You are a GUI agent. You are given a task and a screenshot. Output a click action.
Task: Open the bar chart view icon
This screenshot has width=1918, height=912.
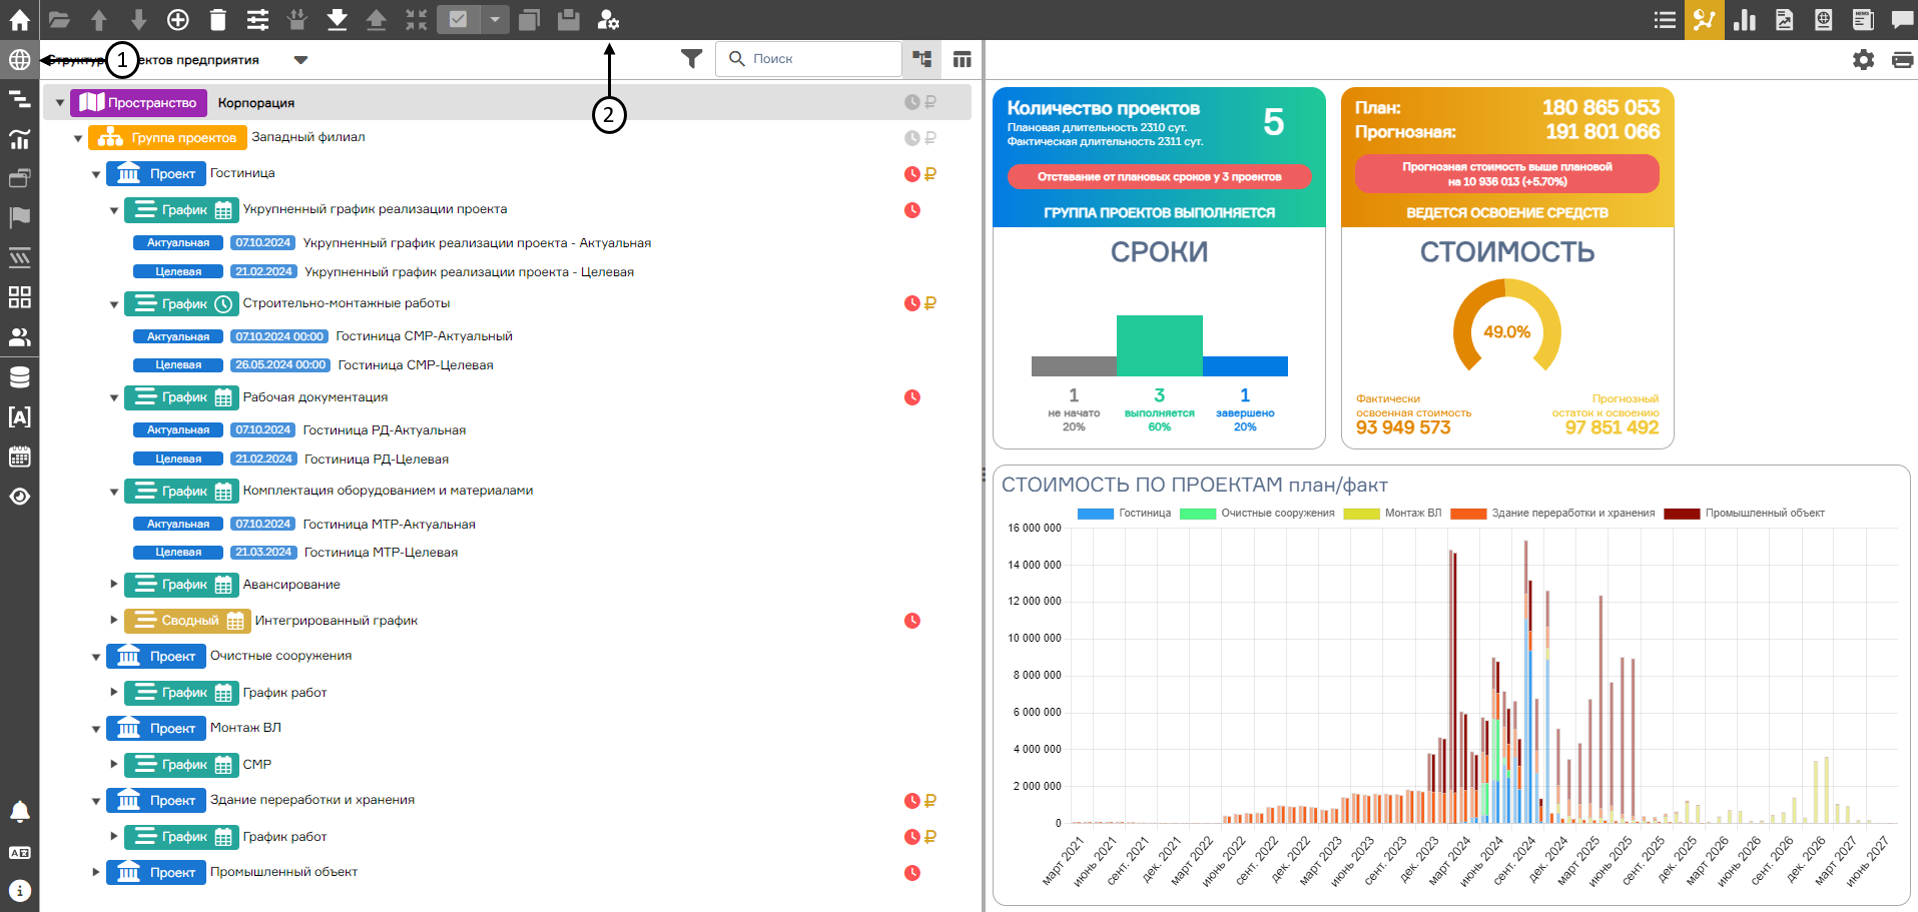pyautogui.click(x=1745, y=19)
